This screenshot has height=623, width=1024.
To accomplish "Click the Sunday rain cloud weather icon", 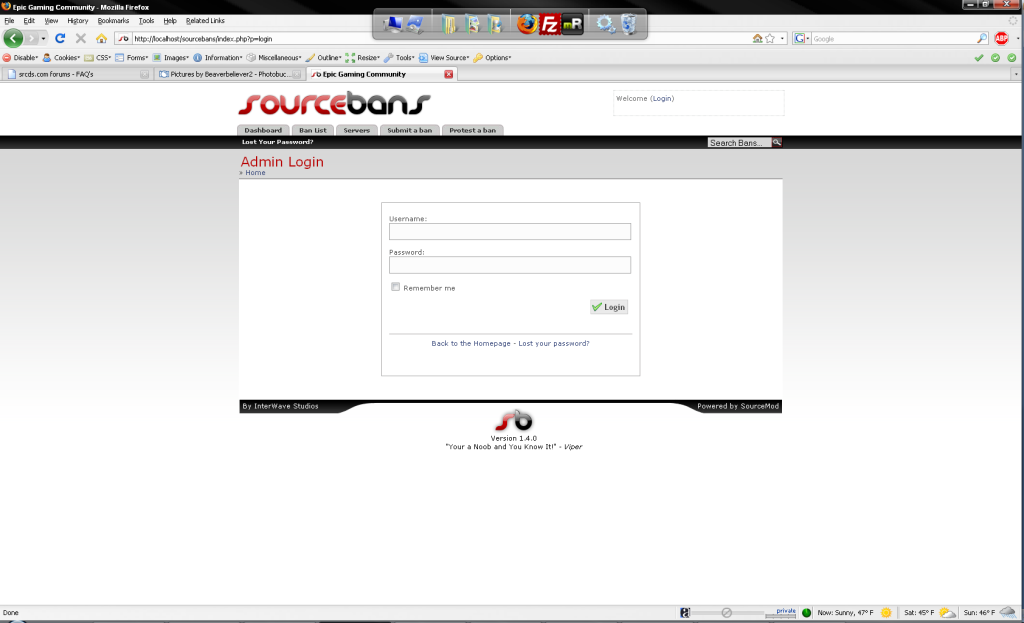I will pyautogui.click(x=1008, y=613).
